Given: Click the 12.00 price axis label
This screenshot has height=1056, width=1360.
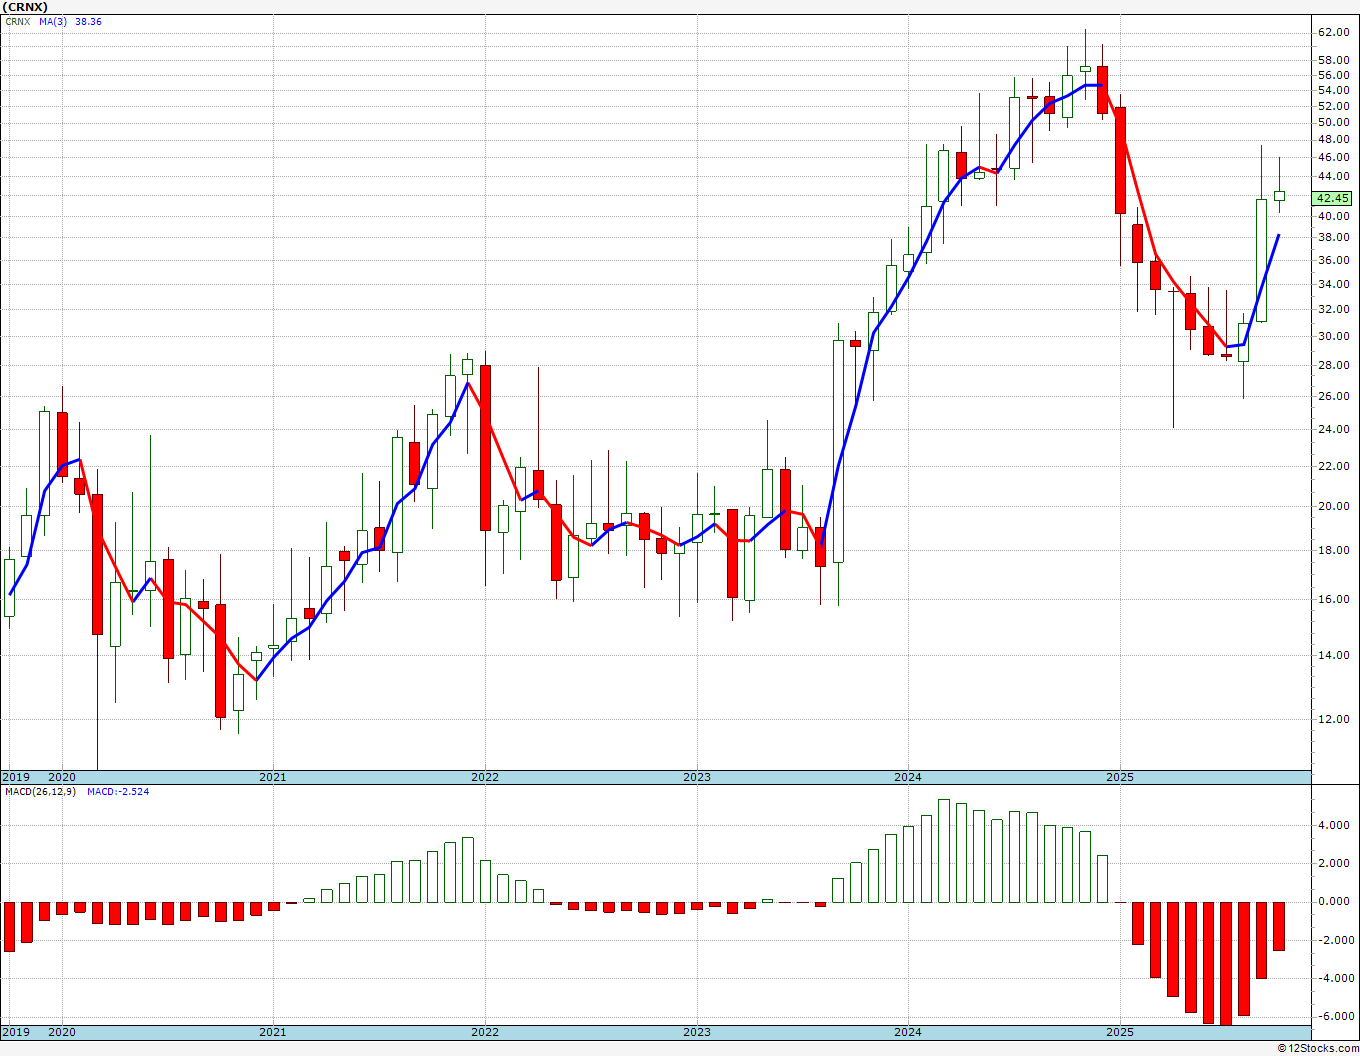Looking at the screenshot, I should pos(1333,720).
